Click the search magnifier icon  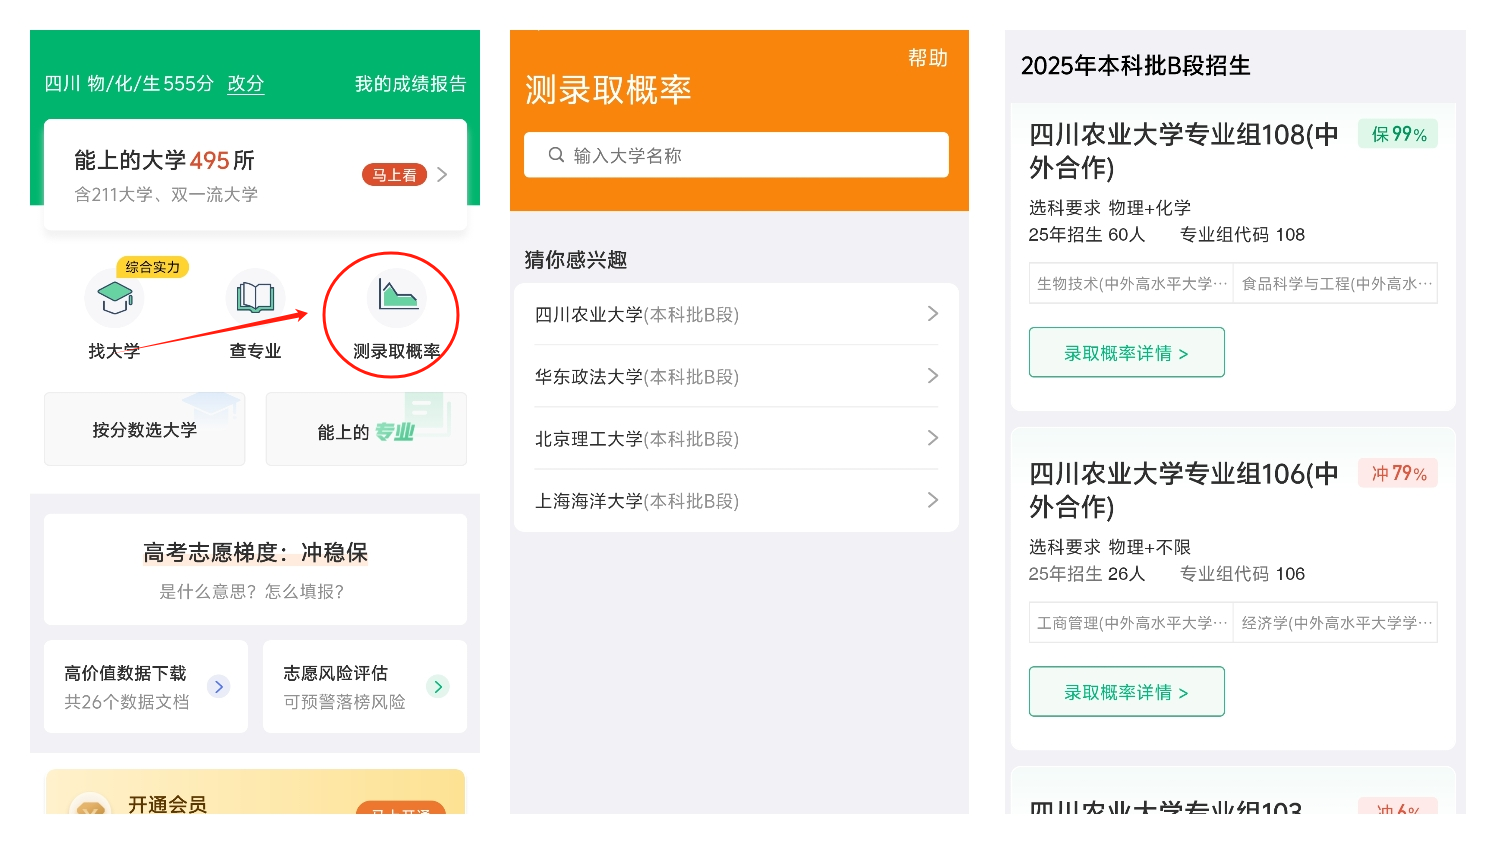[x=556, y=155]
